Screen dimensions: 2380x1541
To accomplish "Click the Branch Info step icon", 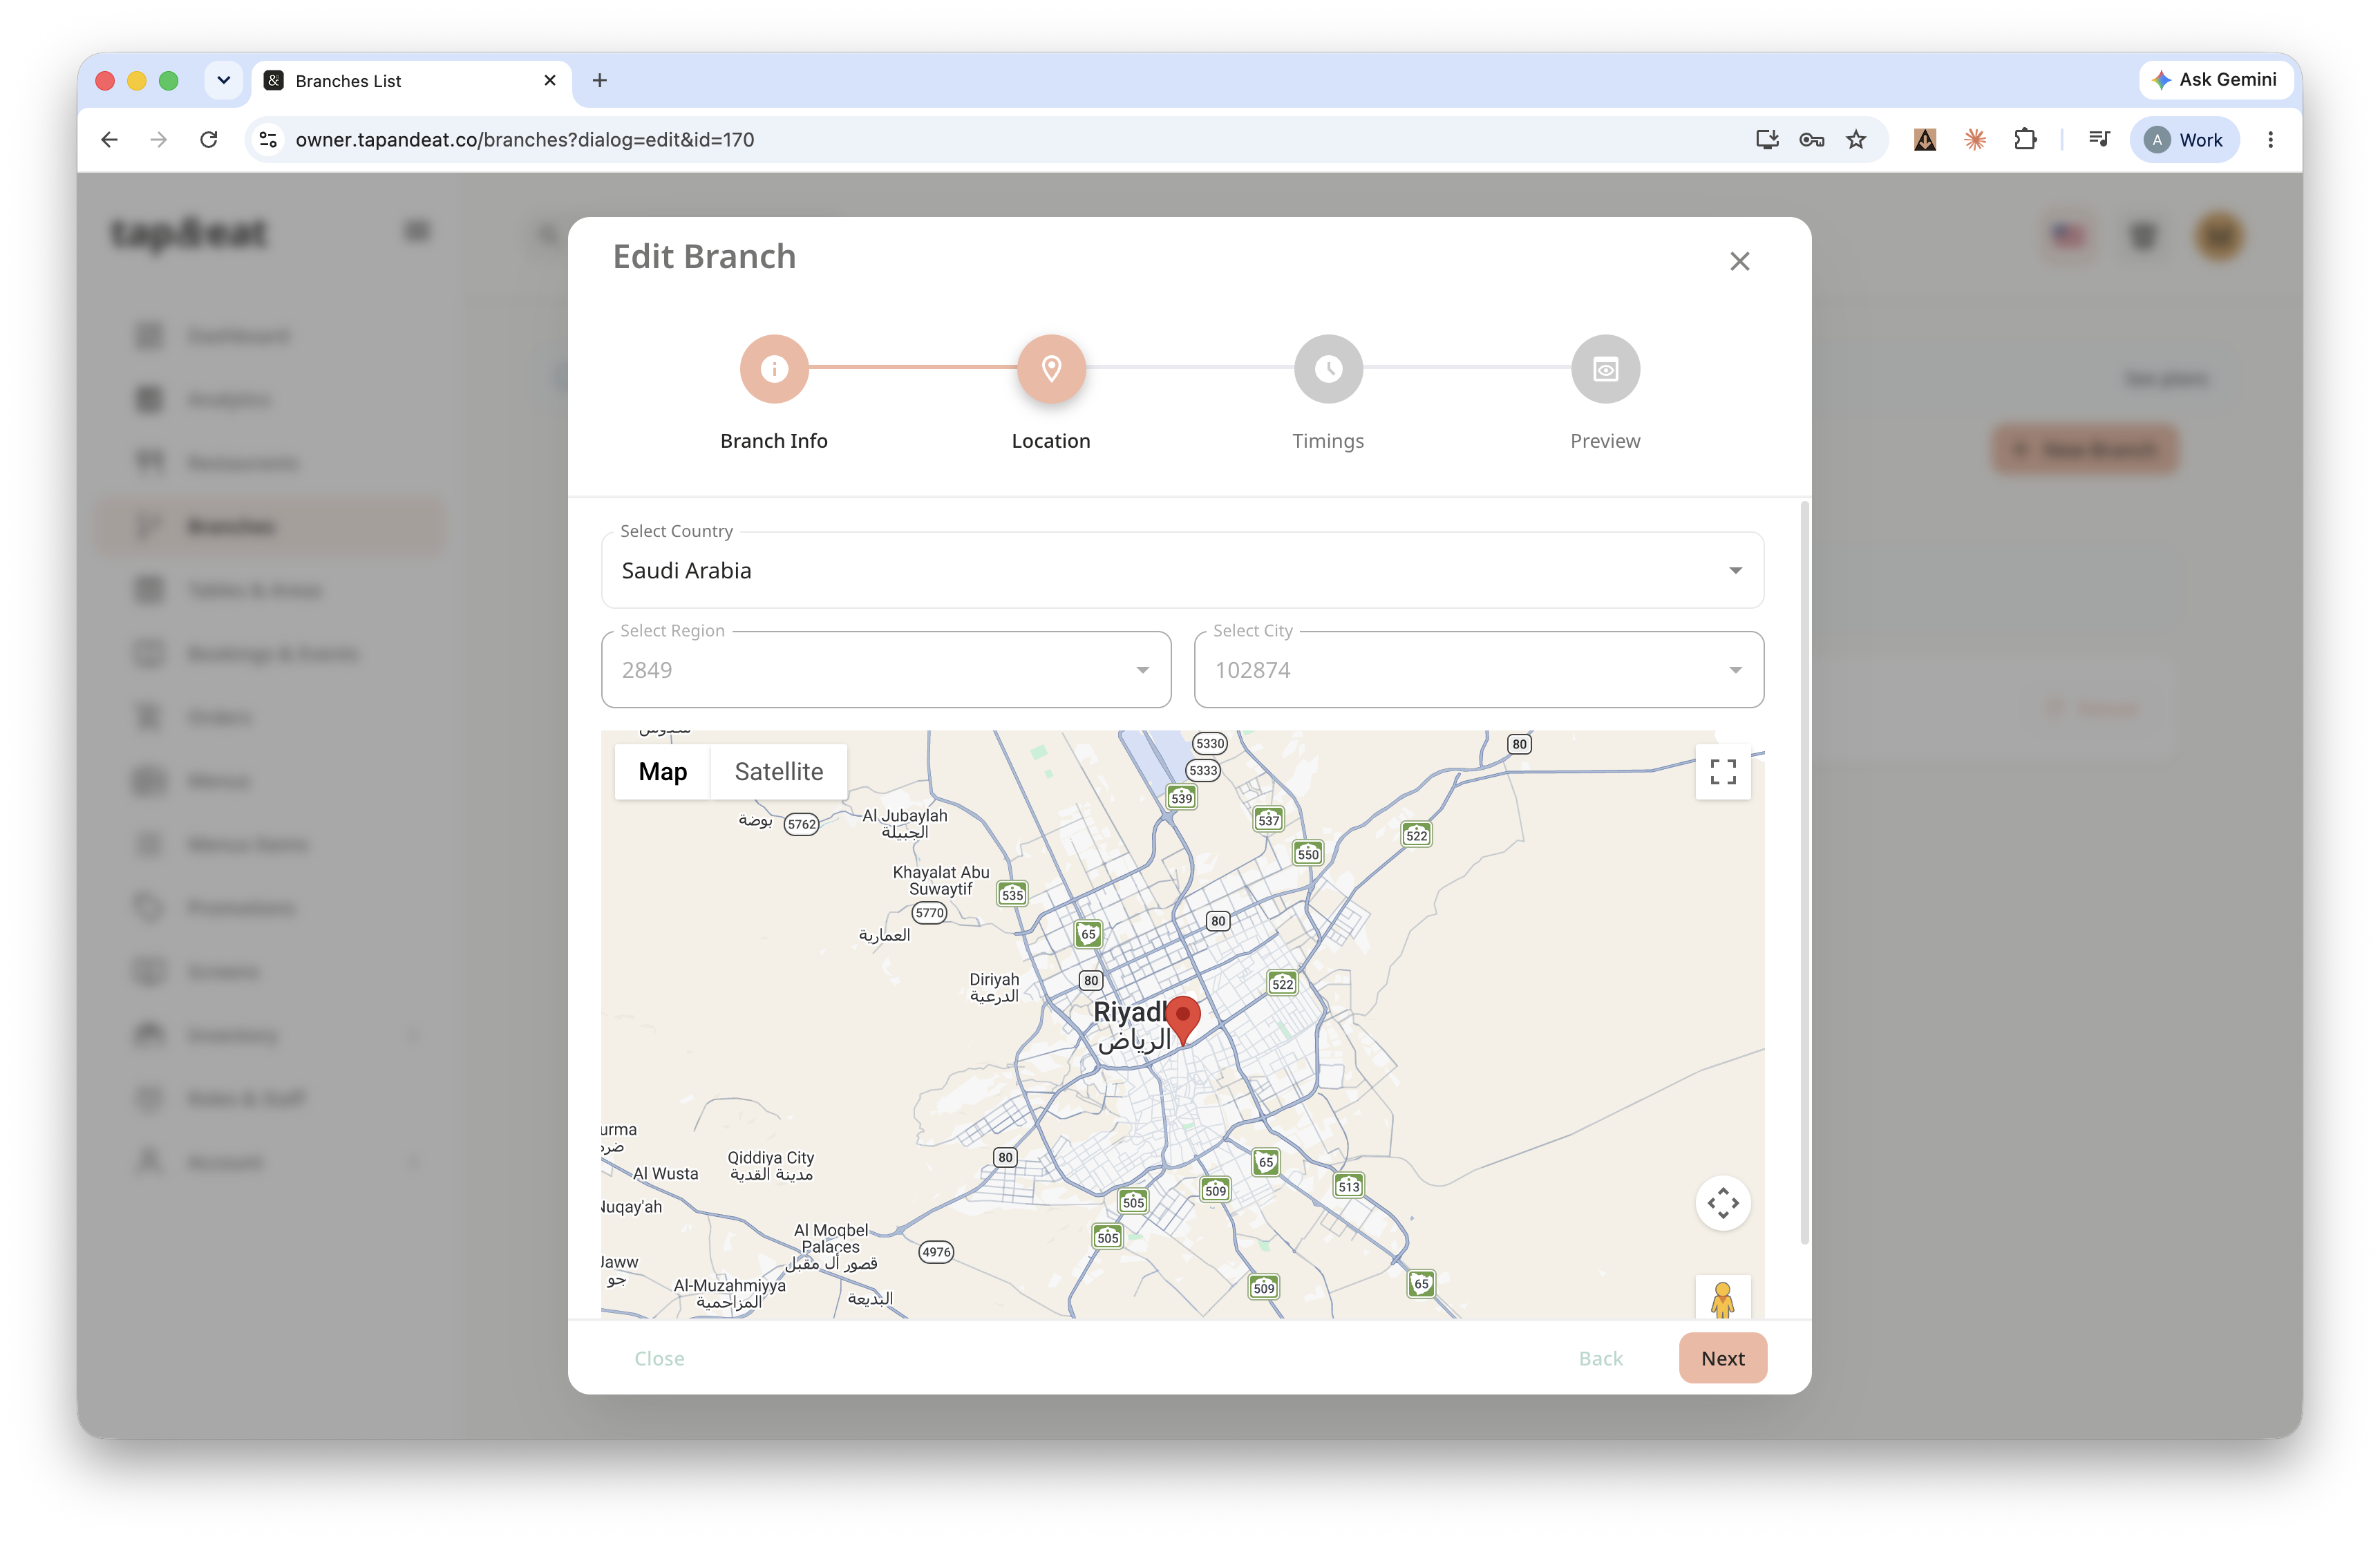I will 774,369.
